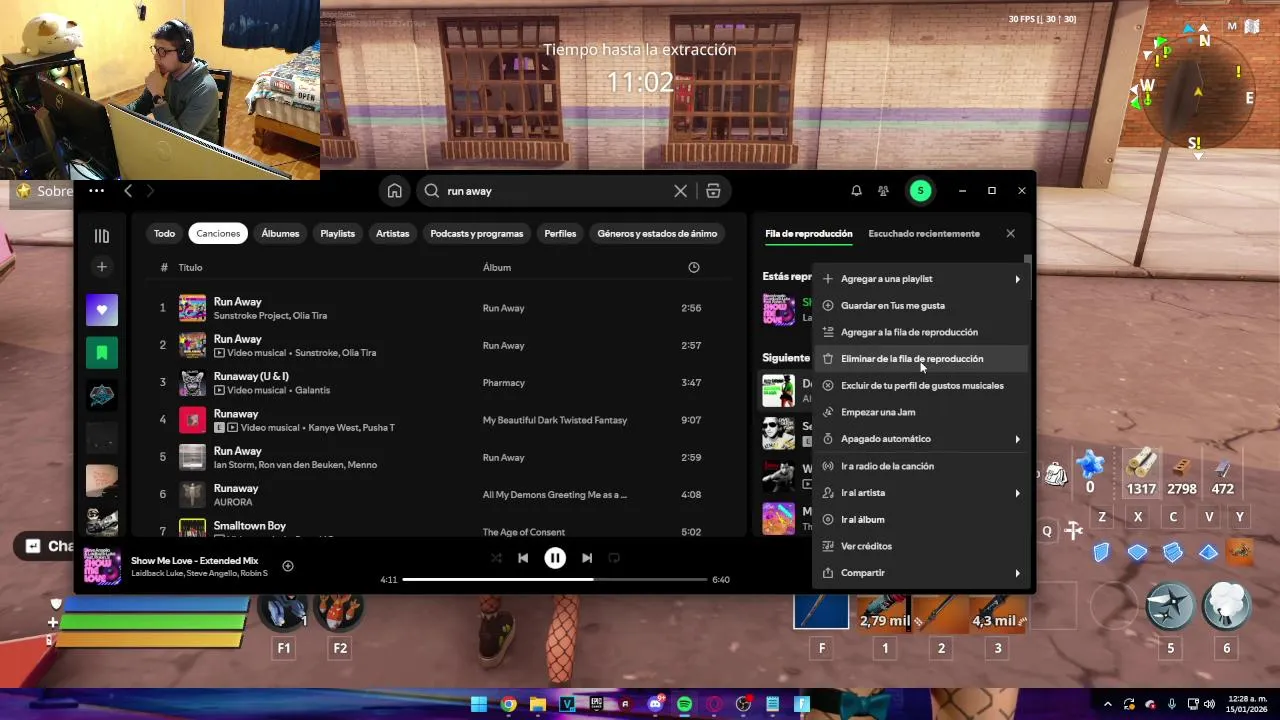Screen dimensions: 1280x720
Task: Switch to 'Fila de reproducción' tab
Action: click(x=809, y=233)
